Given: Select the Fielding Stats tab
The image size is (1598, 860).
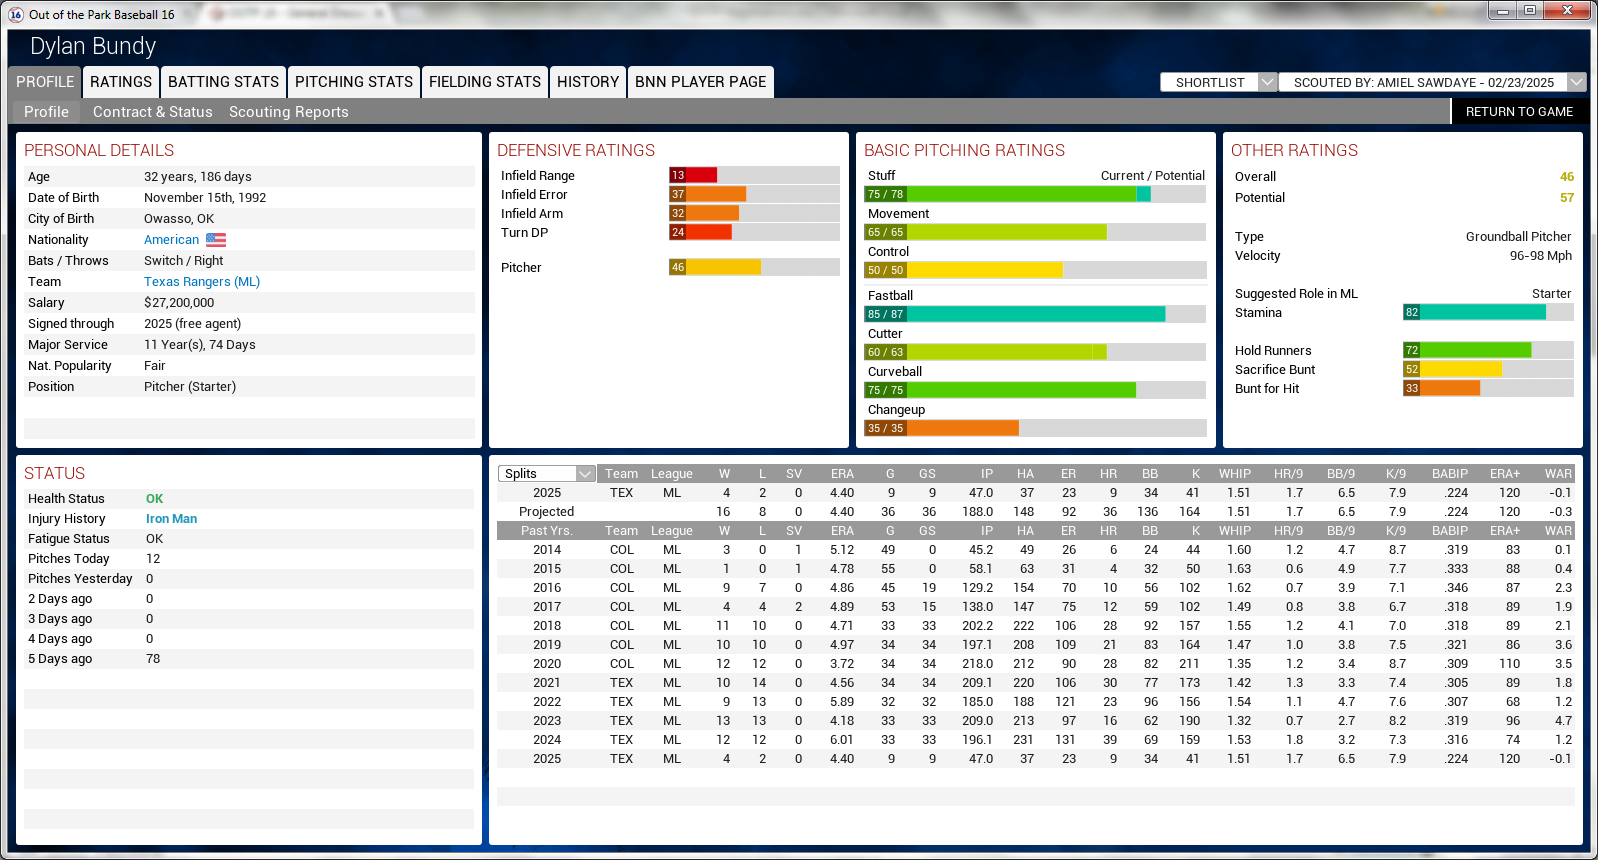Looking at the screenshot, I should [485, 82].
